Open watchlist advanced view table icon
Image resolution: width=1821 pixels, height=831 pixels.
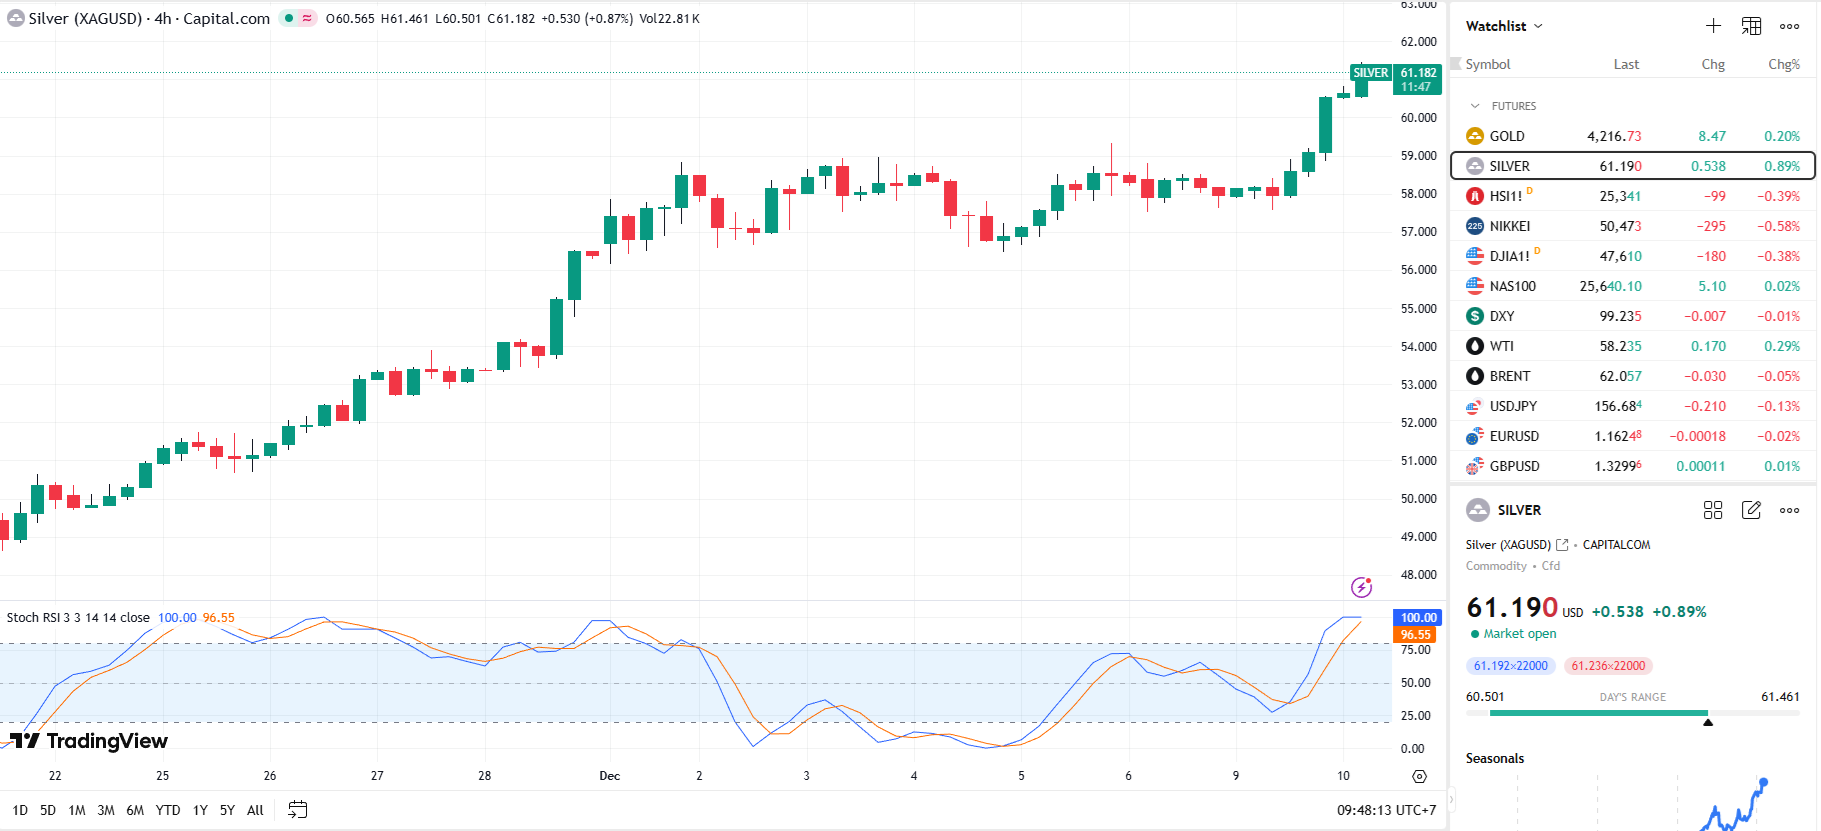[1751, 26]
